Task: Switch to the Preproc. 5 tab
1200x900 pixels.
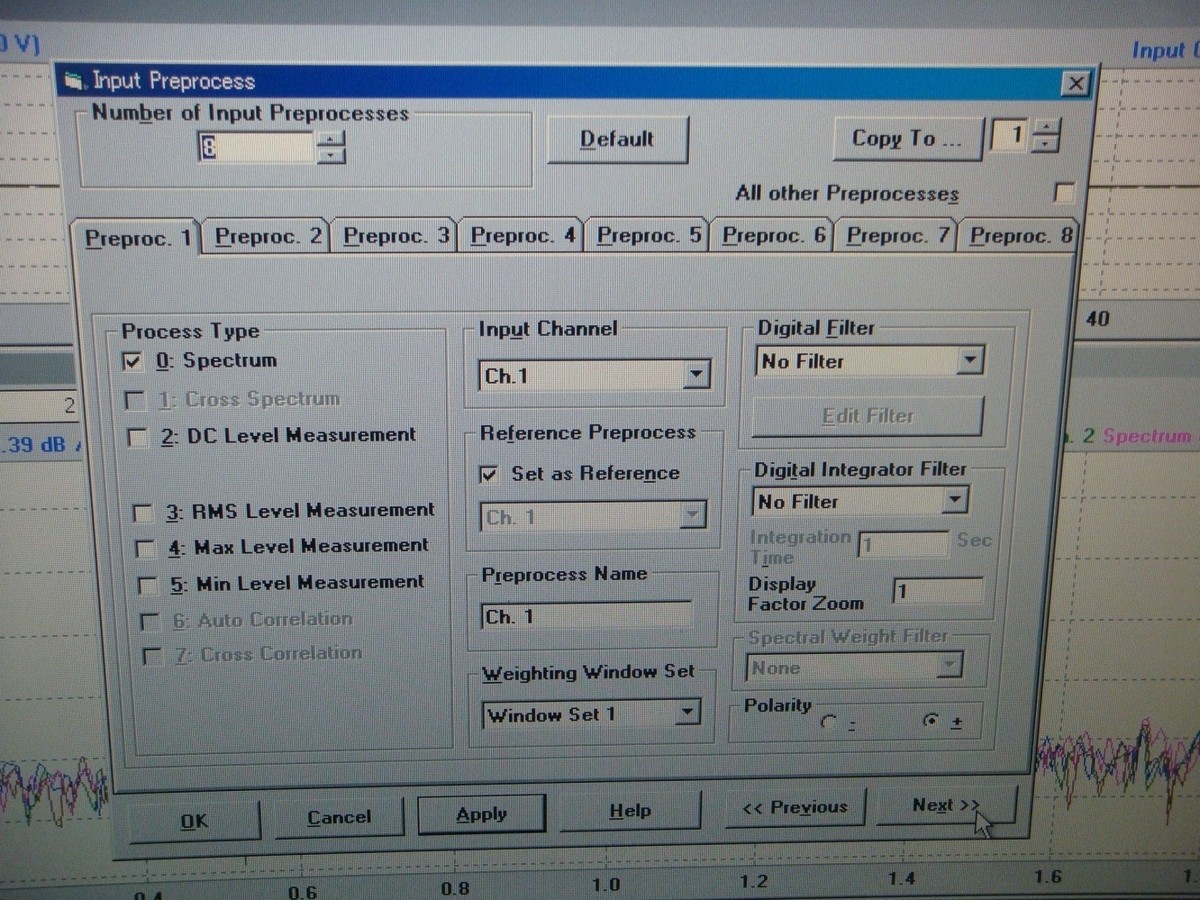Action: [650, 236]
